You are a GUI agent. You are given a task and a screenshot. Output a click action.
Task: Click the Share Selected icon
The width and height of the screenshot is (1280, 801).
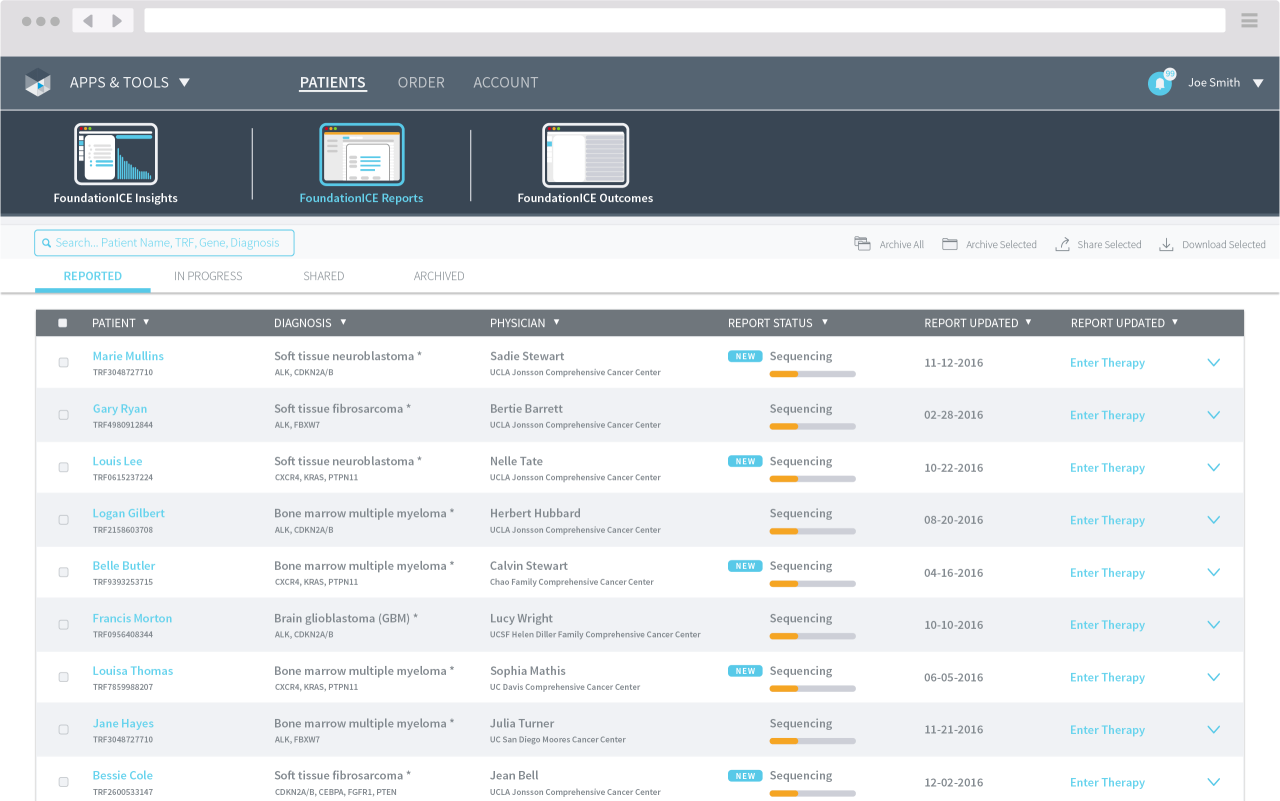click(x=1062, y=244)
